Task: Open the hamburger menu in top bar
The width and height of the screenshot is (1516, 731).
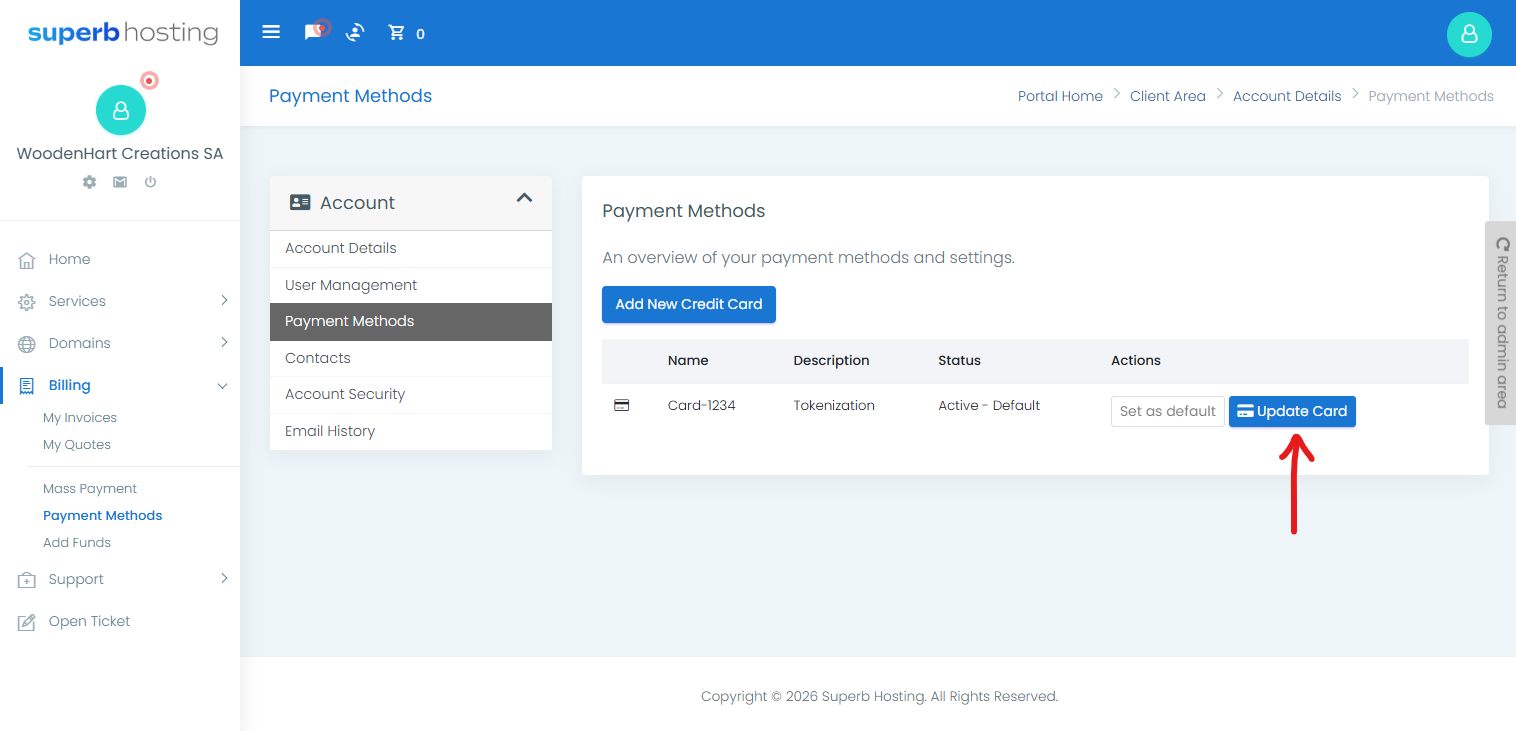Action: (271, 32)
